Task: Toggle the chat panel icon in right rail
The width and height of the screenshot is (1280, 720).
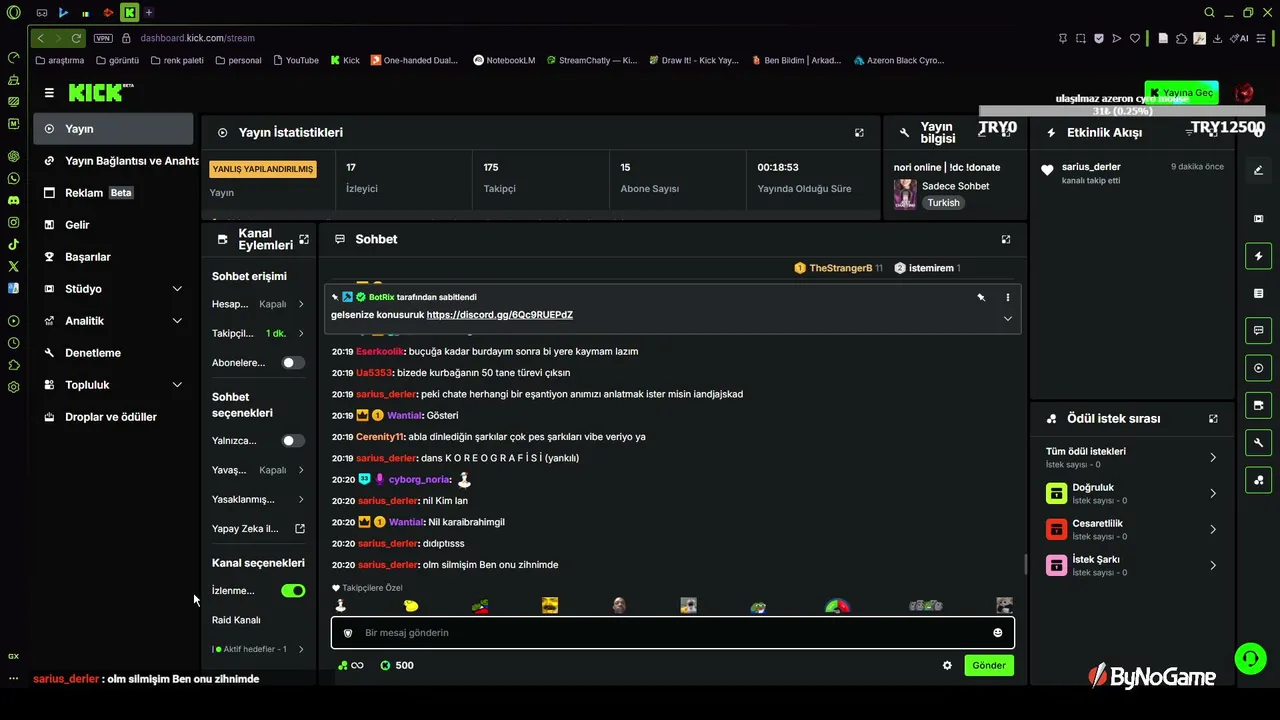Action: click(x=1259, y=330)
